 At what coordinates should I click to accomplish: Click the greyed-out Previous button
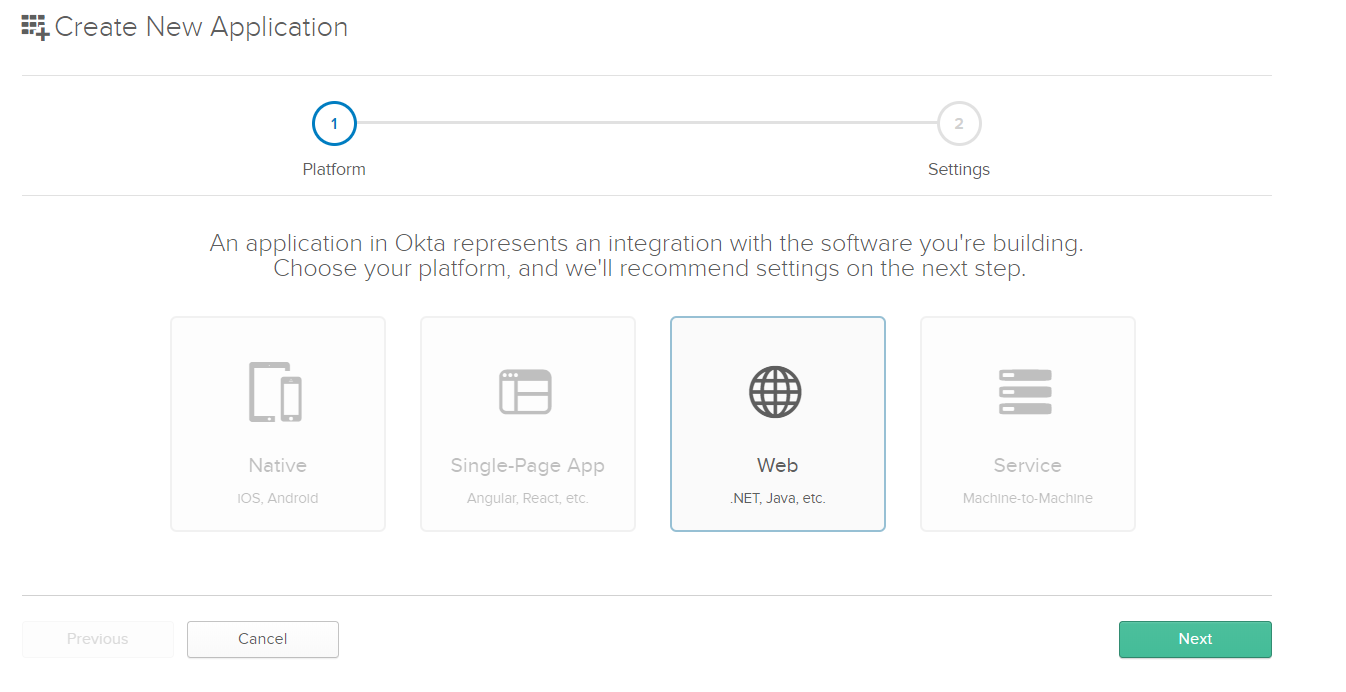pyautogui.click(x=98, y=639)
